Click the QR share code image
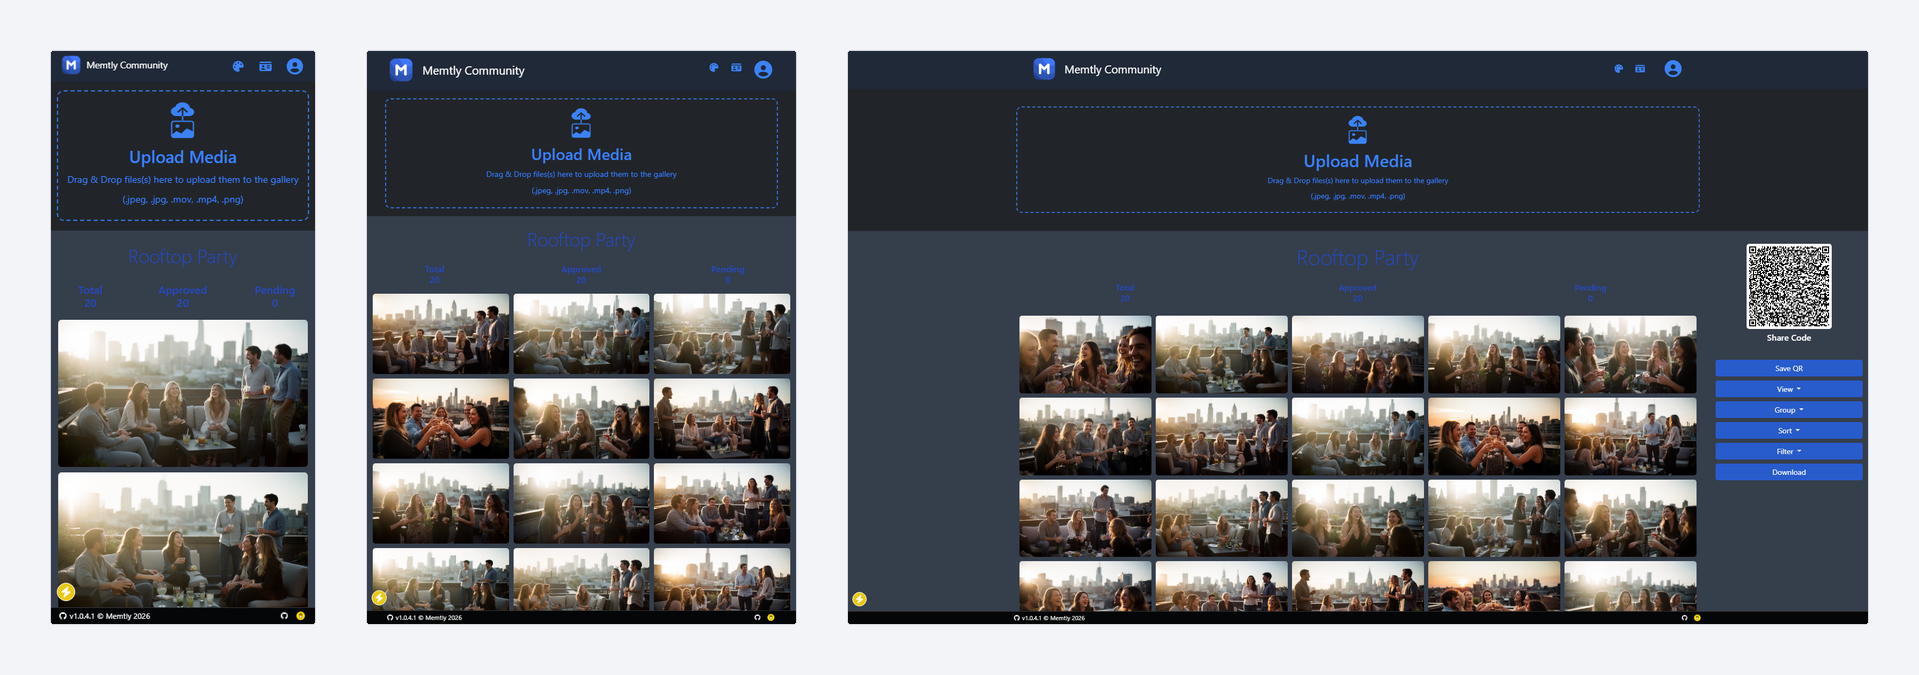The image size is (1919, 675). pos(1789,286)
